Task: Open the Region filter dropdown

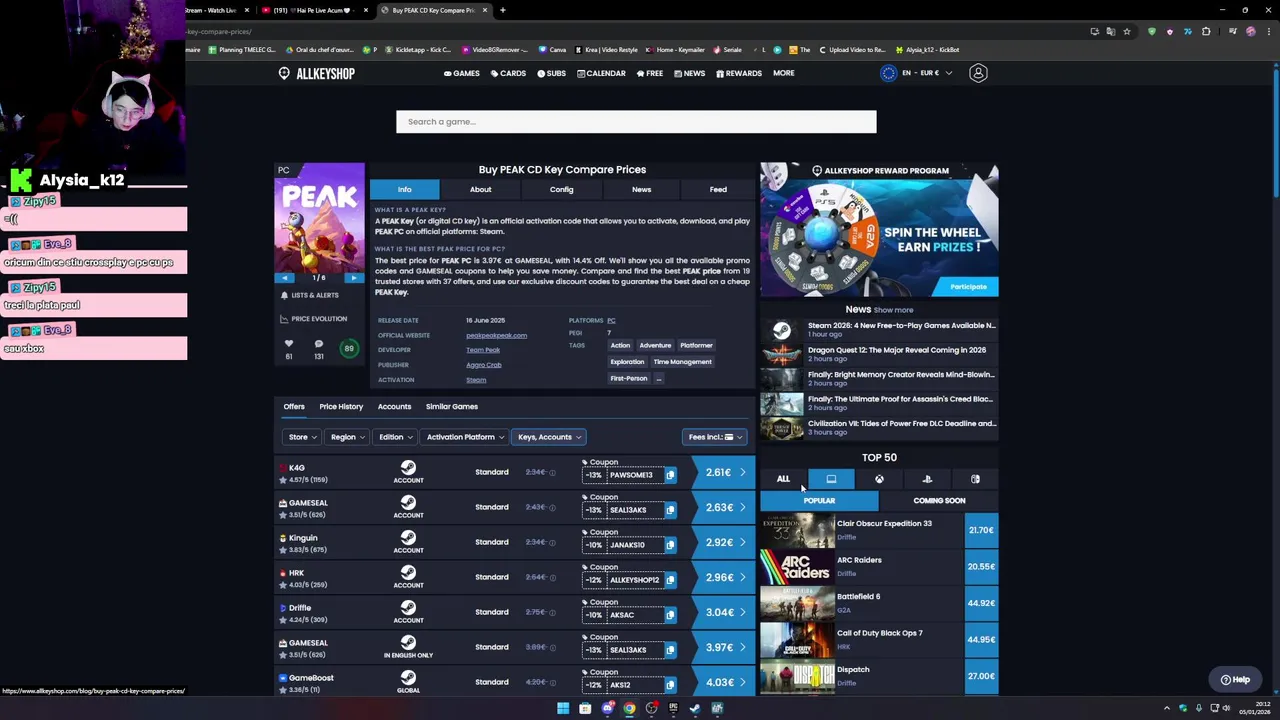Action: pos(347,437)
